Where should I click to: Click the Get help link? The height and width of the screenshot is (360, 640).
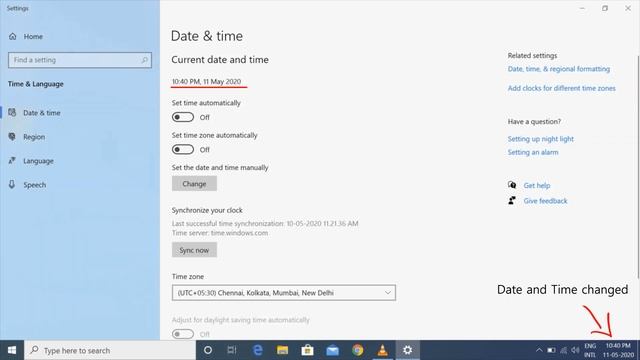pos(537,185)
